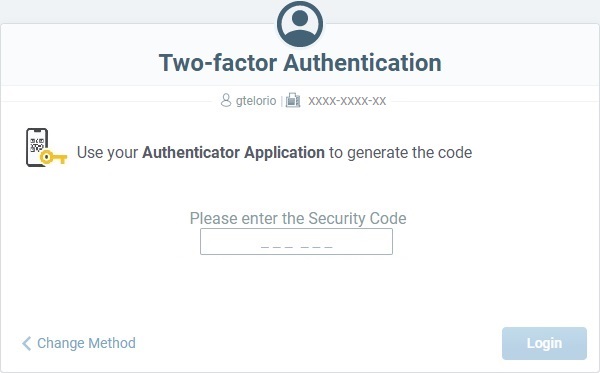Click the organization icon before masked ID
Image resolution: width=600 pixels, height=373 pixels.
click(x=293, y=100)
